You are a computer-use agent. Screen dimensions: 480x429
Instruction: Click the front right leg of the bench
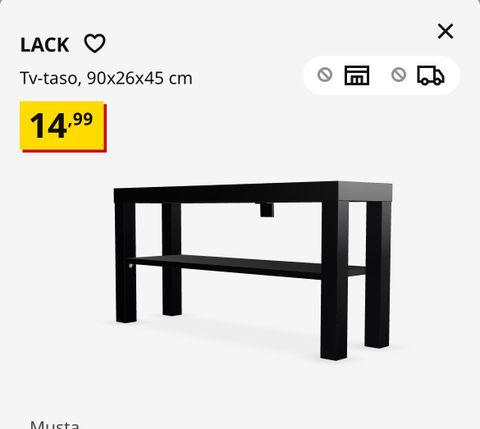[x=334, y=280]
